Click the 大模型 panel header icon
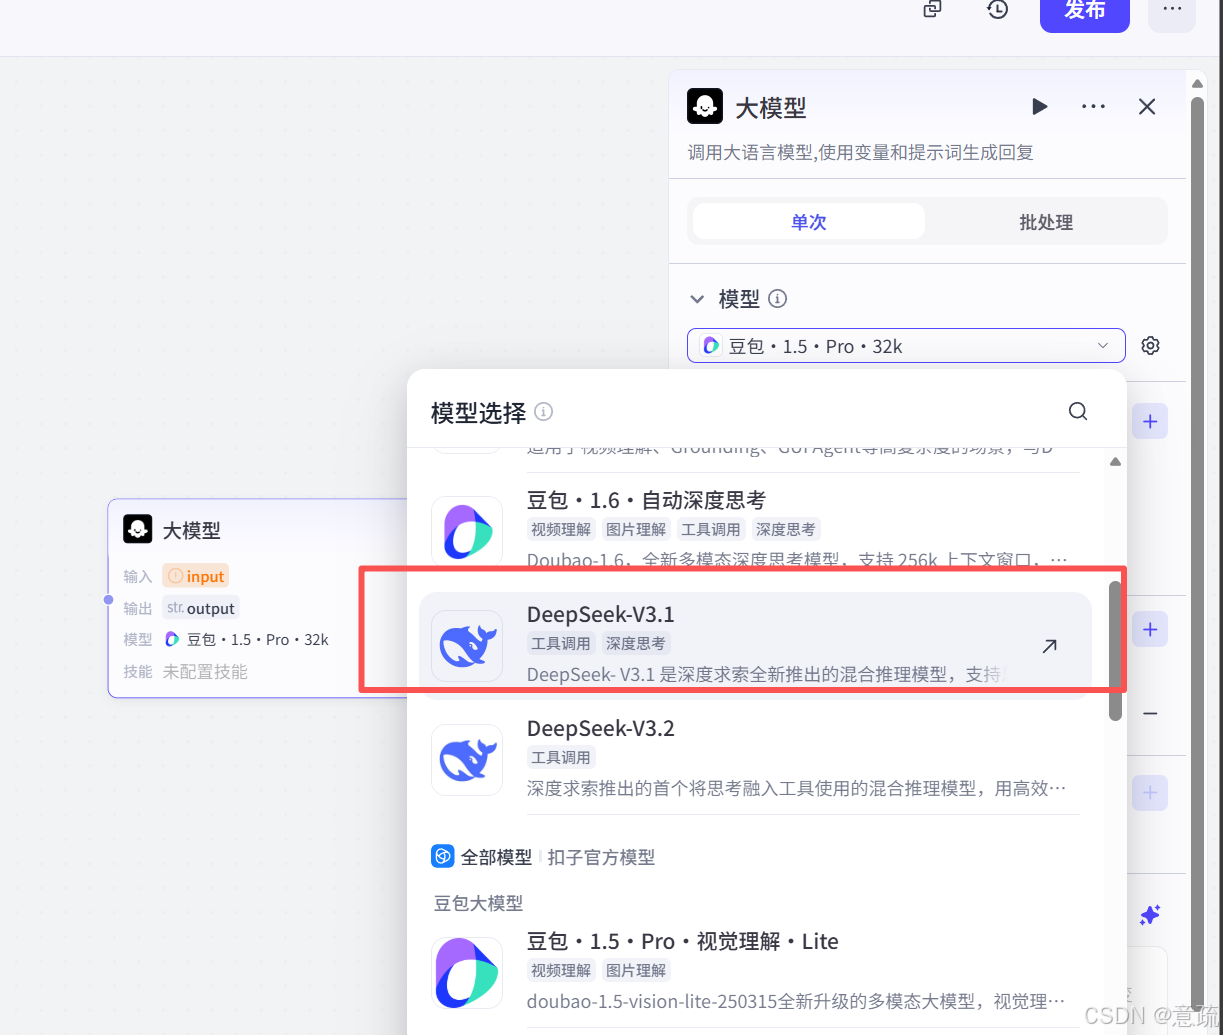The height and width of the screenshot is (1035, 1223). tap(705, 106)
